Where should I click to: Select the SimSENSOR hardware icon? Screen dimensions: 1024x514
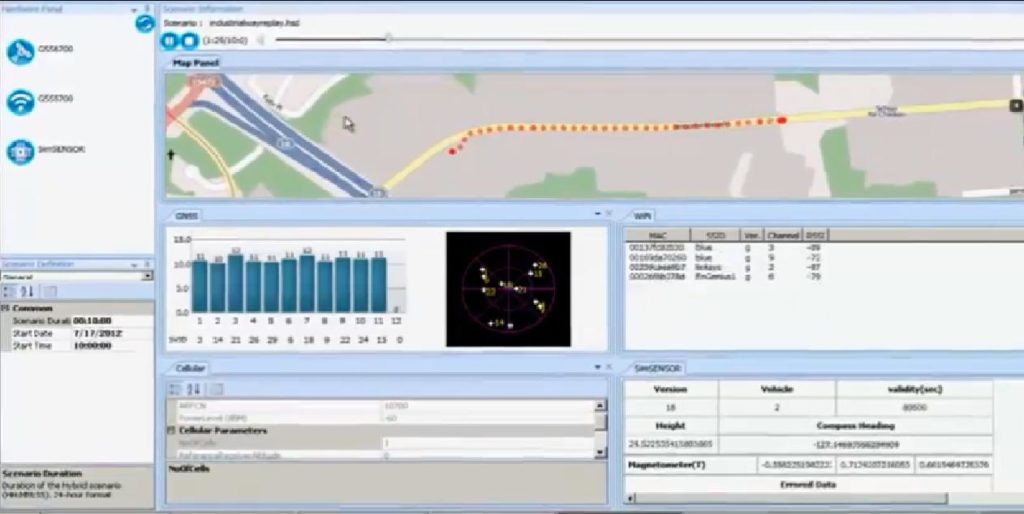click(20, 151)
